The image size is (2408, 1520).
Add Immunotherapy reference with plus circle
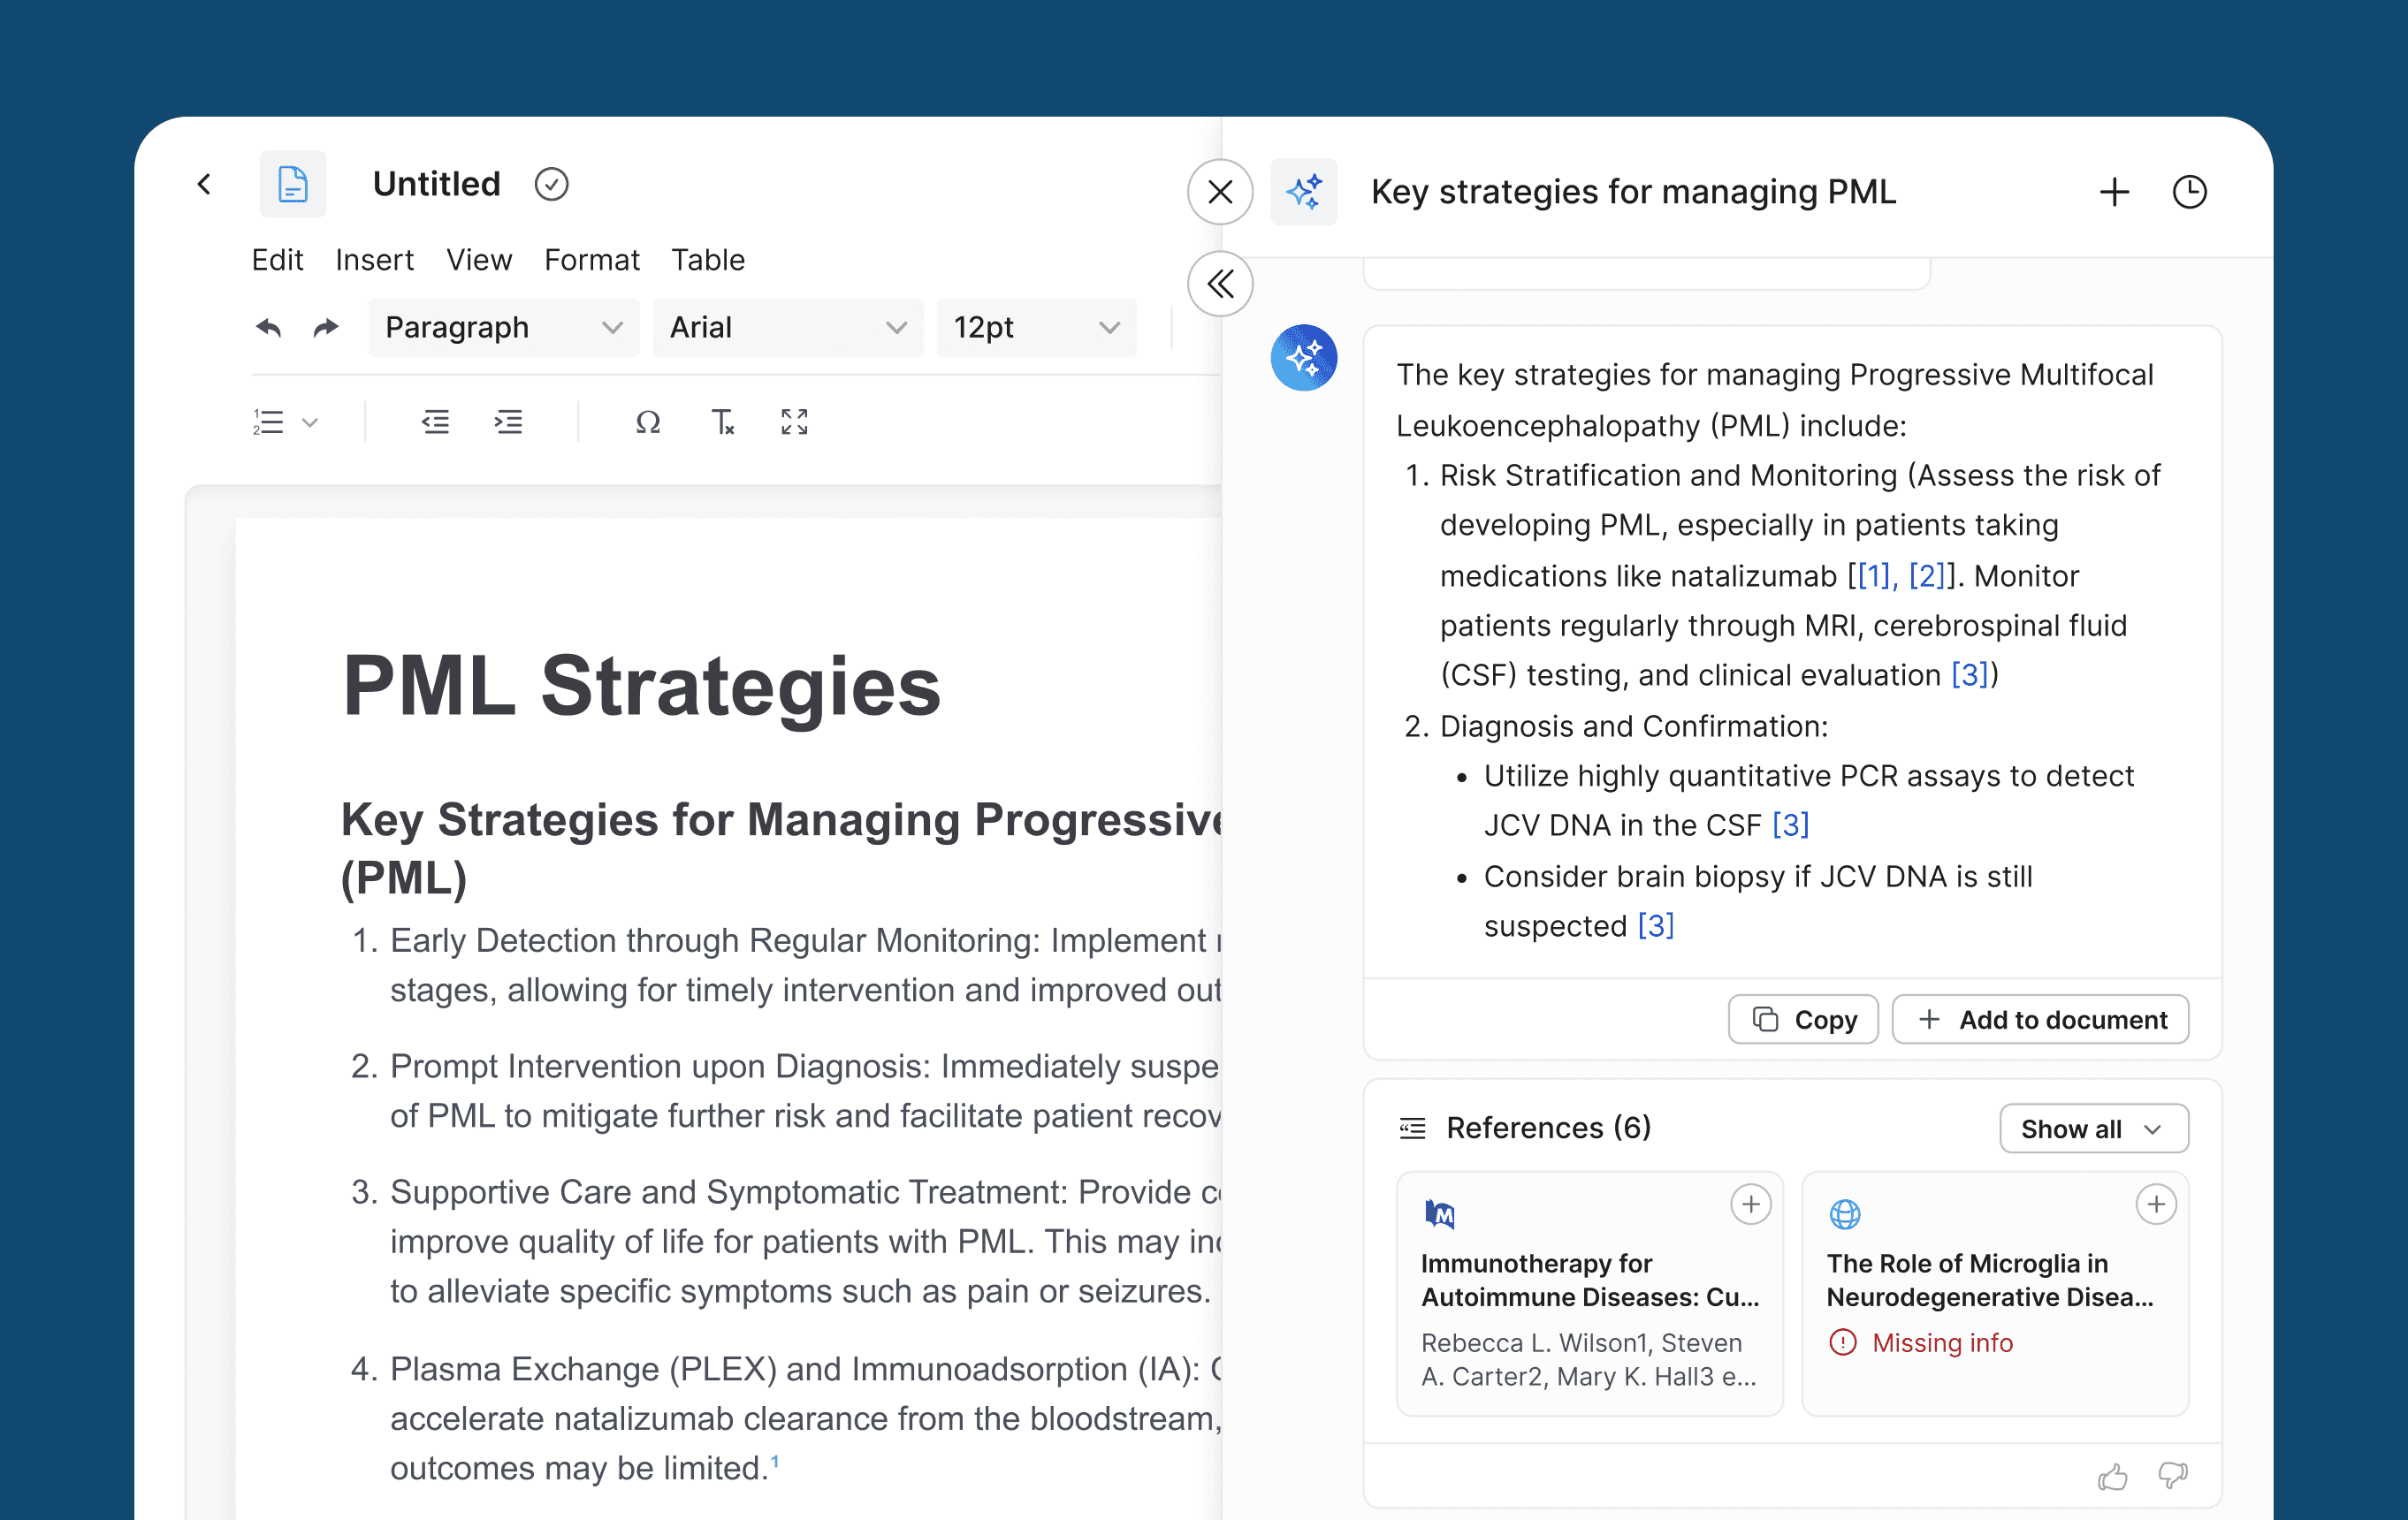pyautogui.click(x=1750, y=1205)
